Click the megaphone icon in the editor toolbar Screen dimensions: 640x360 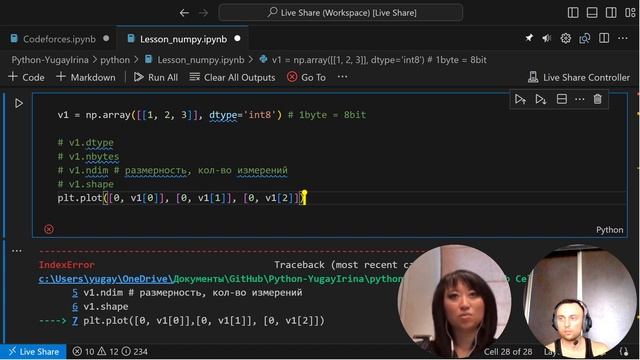547,38
